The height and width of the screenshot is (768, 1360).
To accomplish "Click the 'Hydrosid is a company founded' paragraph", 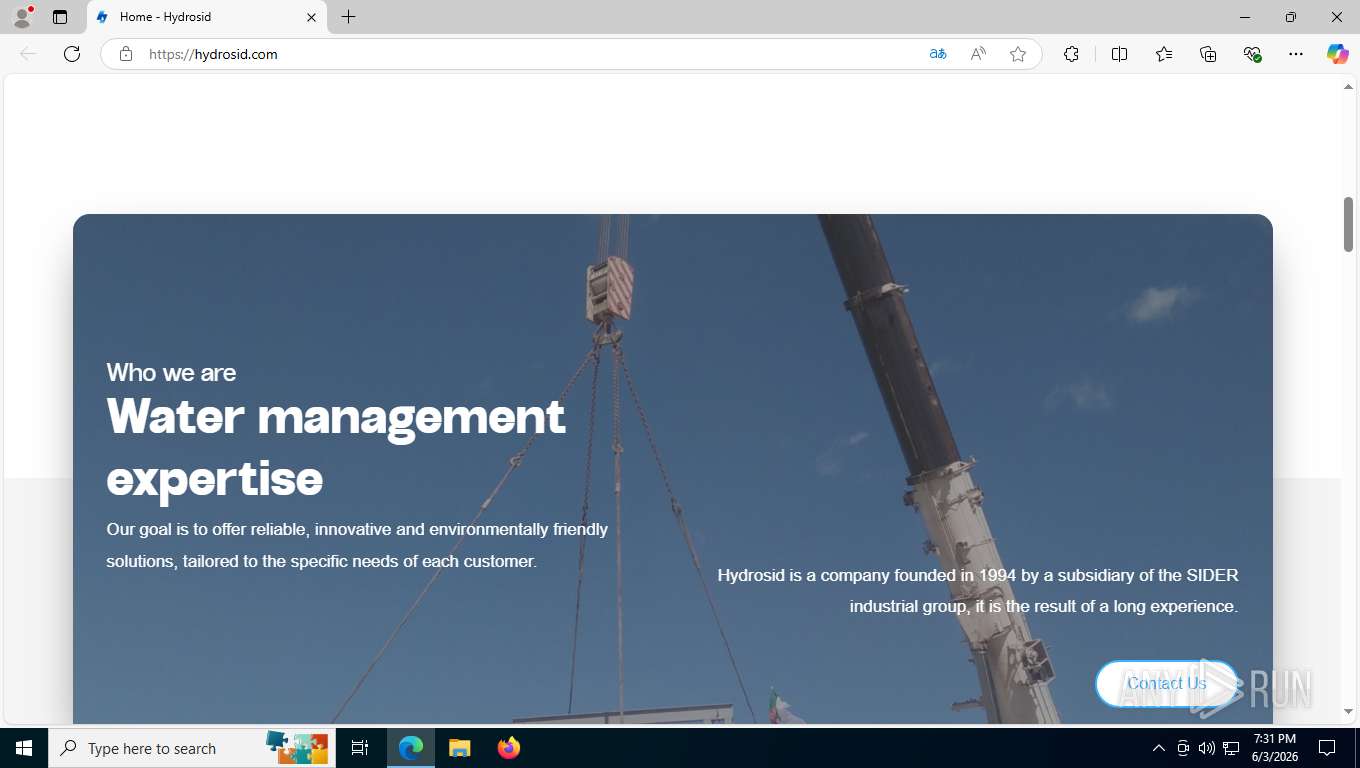I will (x=978, y=591).
